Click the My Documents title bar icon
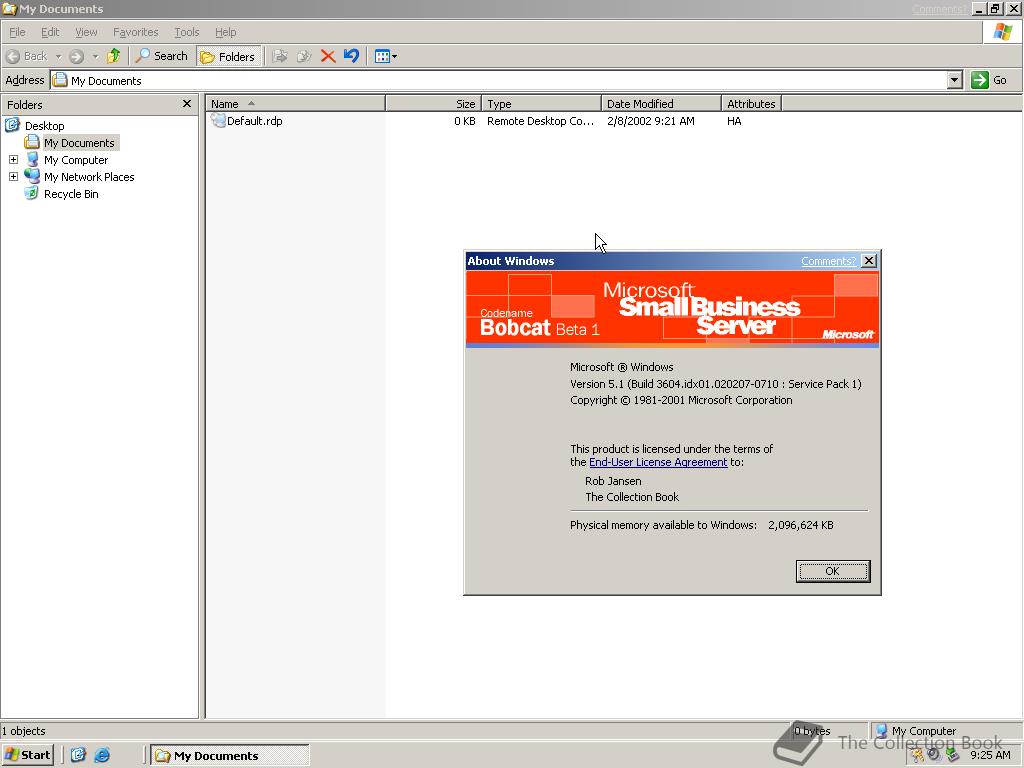The image size is (1024, 768). coord(9,8)
